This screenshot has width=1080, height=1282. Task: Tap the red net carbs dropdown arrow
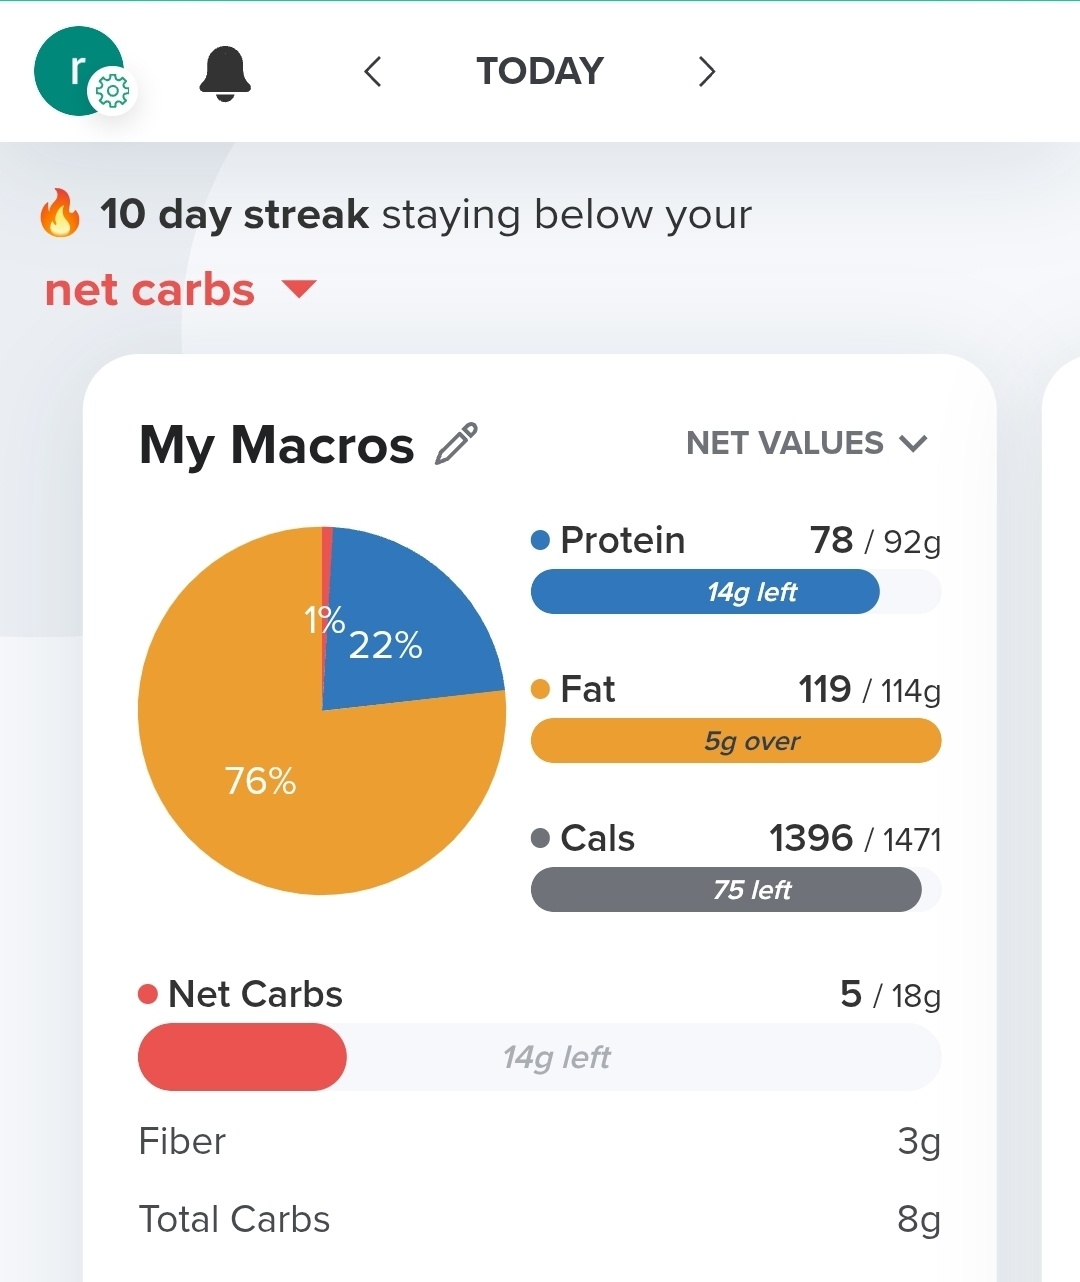[x=299, y=290]
